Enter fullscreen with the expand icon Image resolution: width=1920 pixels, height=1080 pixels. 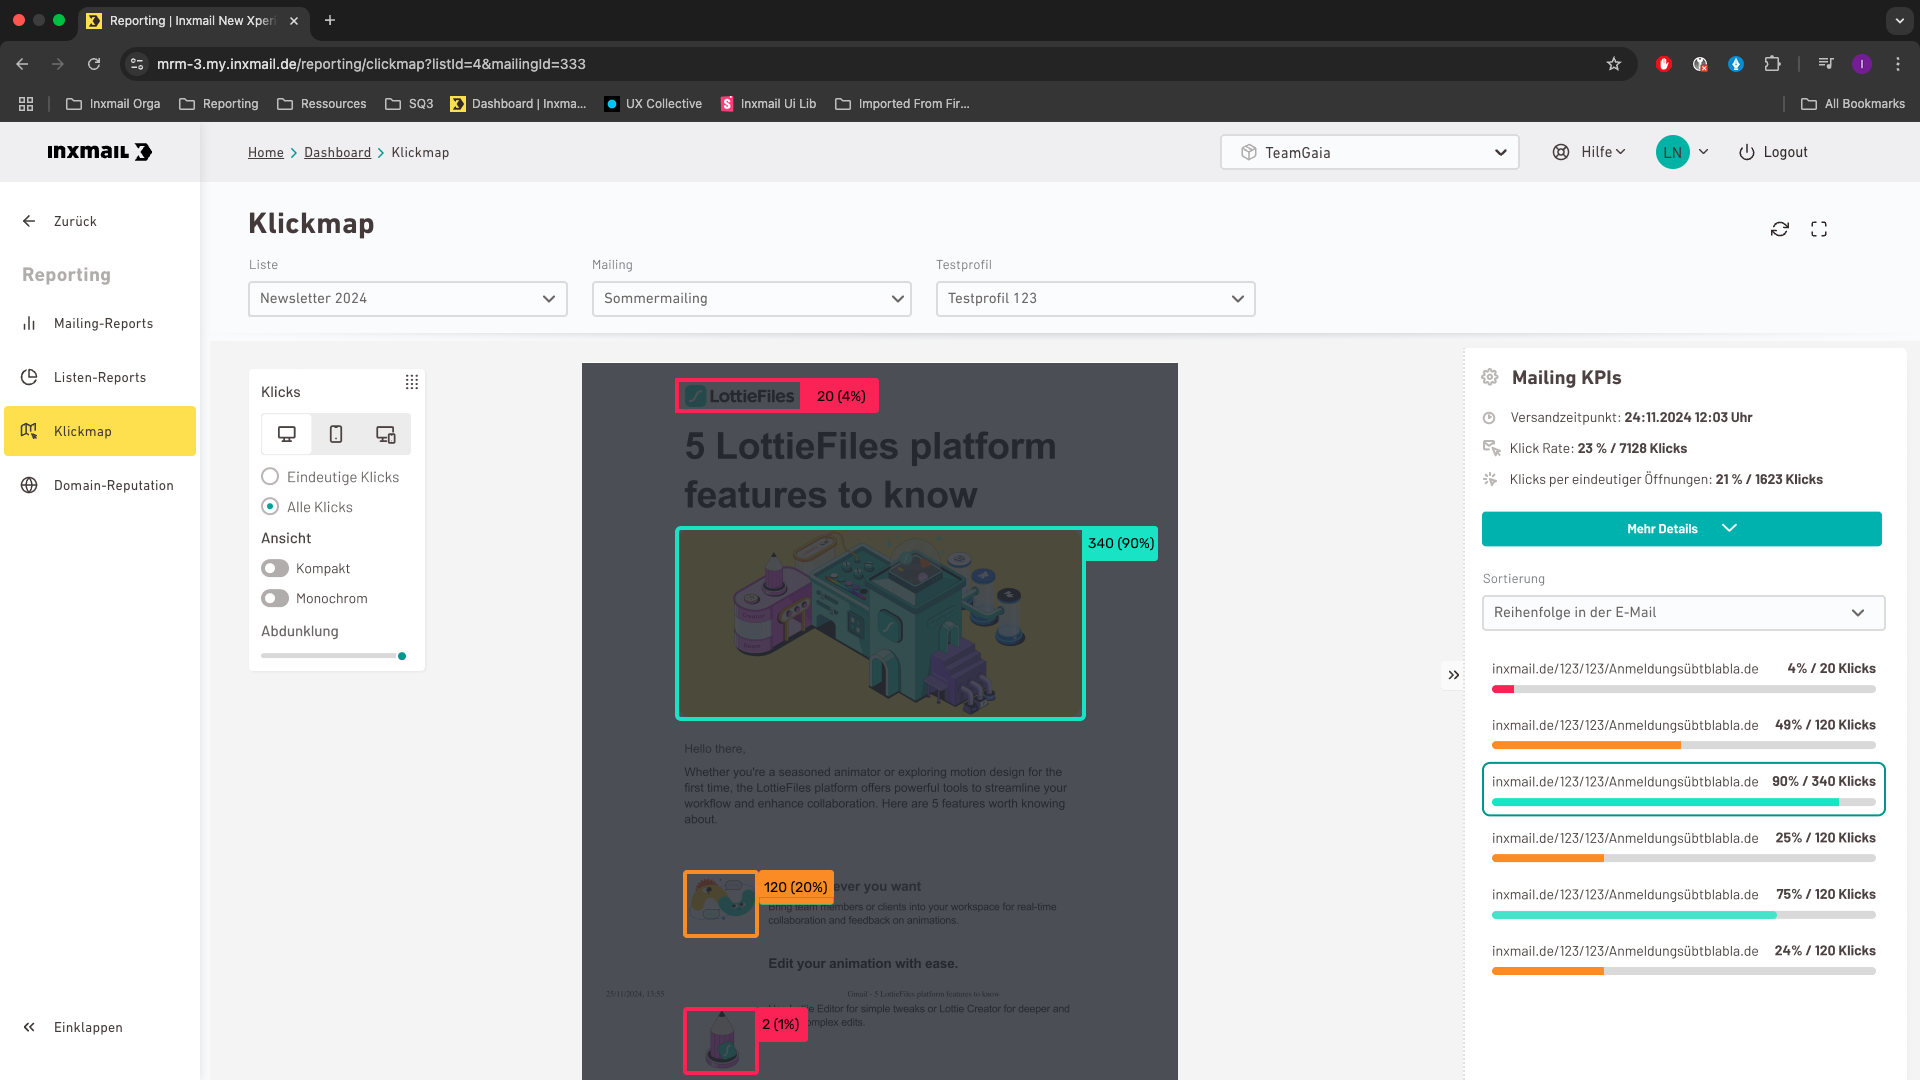click(1818, 229)
